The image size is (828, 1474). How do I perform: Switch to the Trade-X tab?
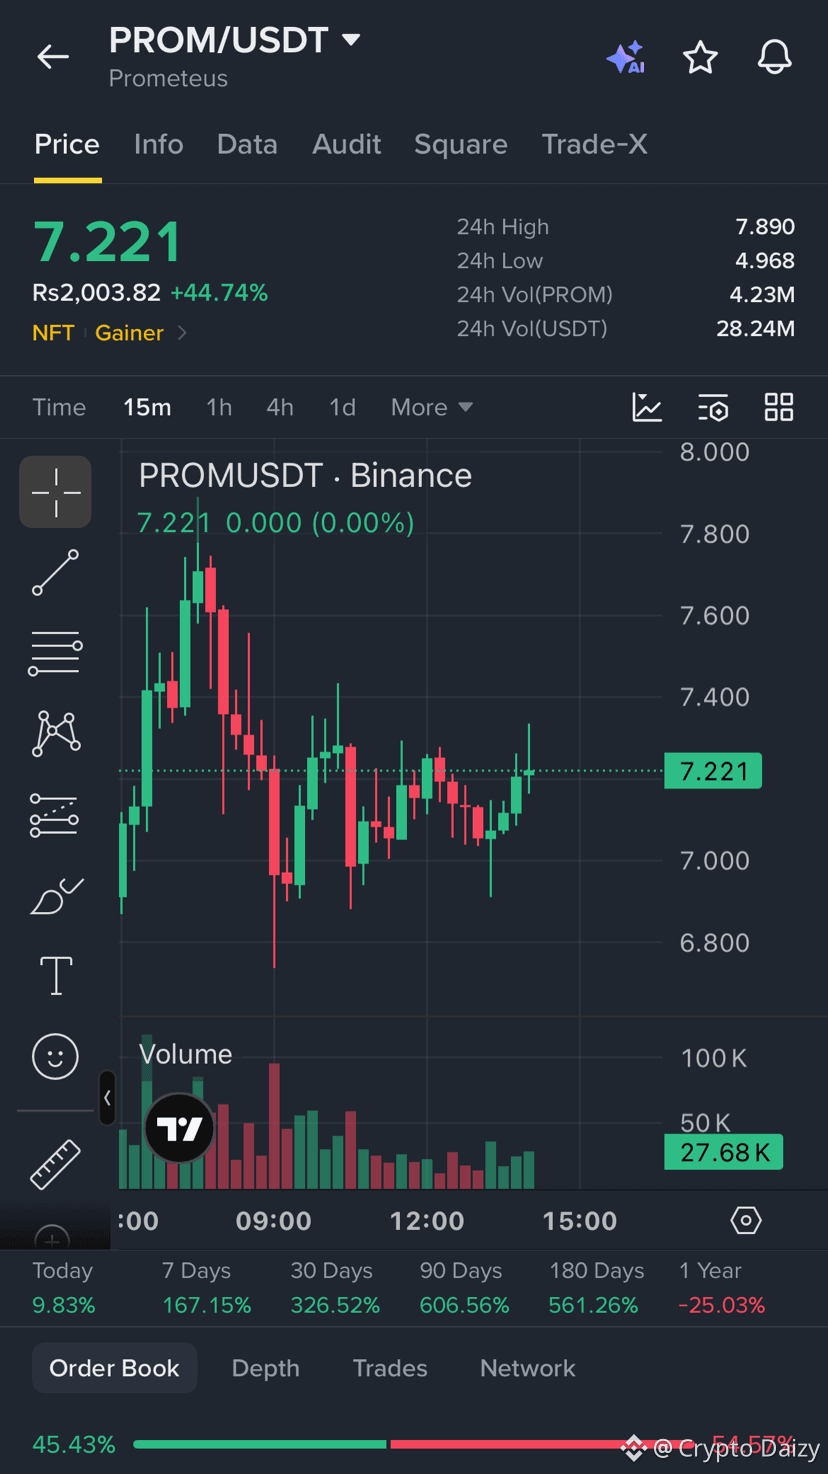click(x=594, y=144)
